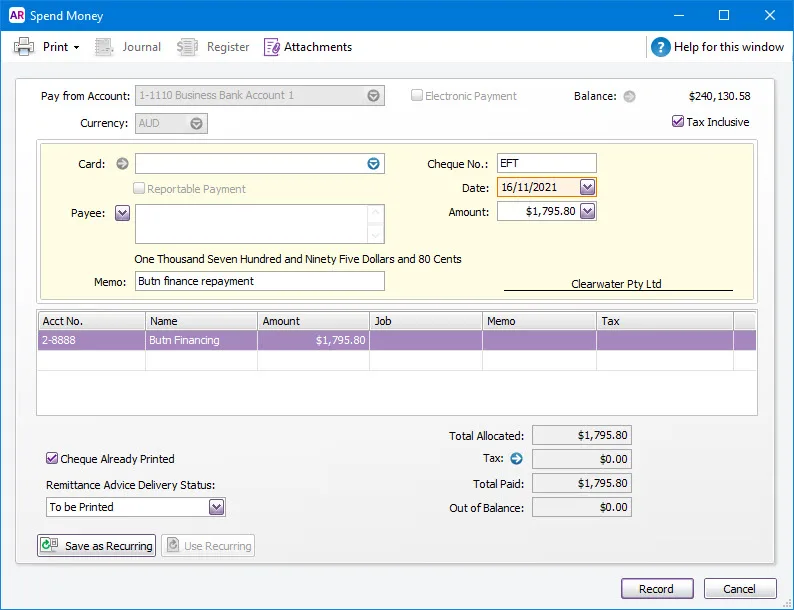The width and height of the screenshot is (794, 610).
Task: Open the Card selection dropdown arrow
Action: click(373, 164)
